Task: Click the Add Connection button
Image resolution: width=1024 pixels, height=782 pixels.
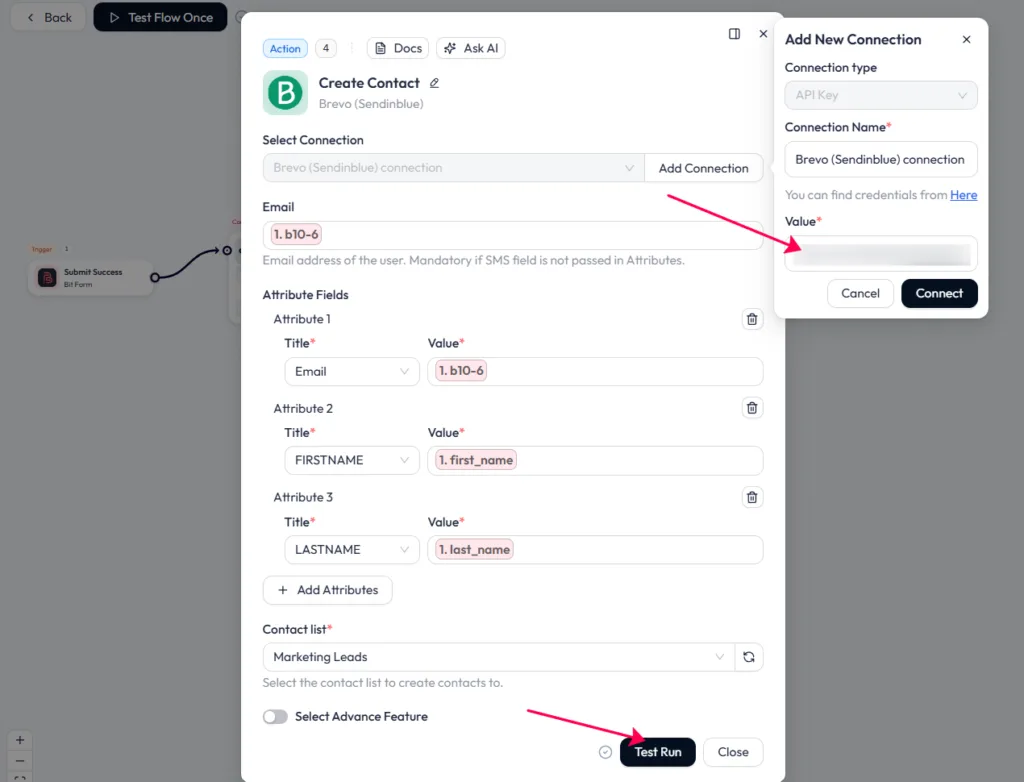Action: pyautogui.click(x=703, y=168)
